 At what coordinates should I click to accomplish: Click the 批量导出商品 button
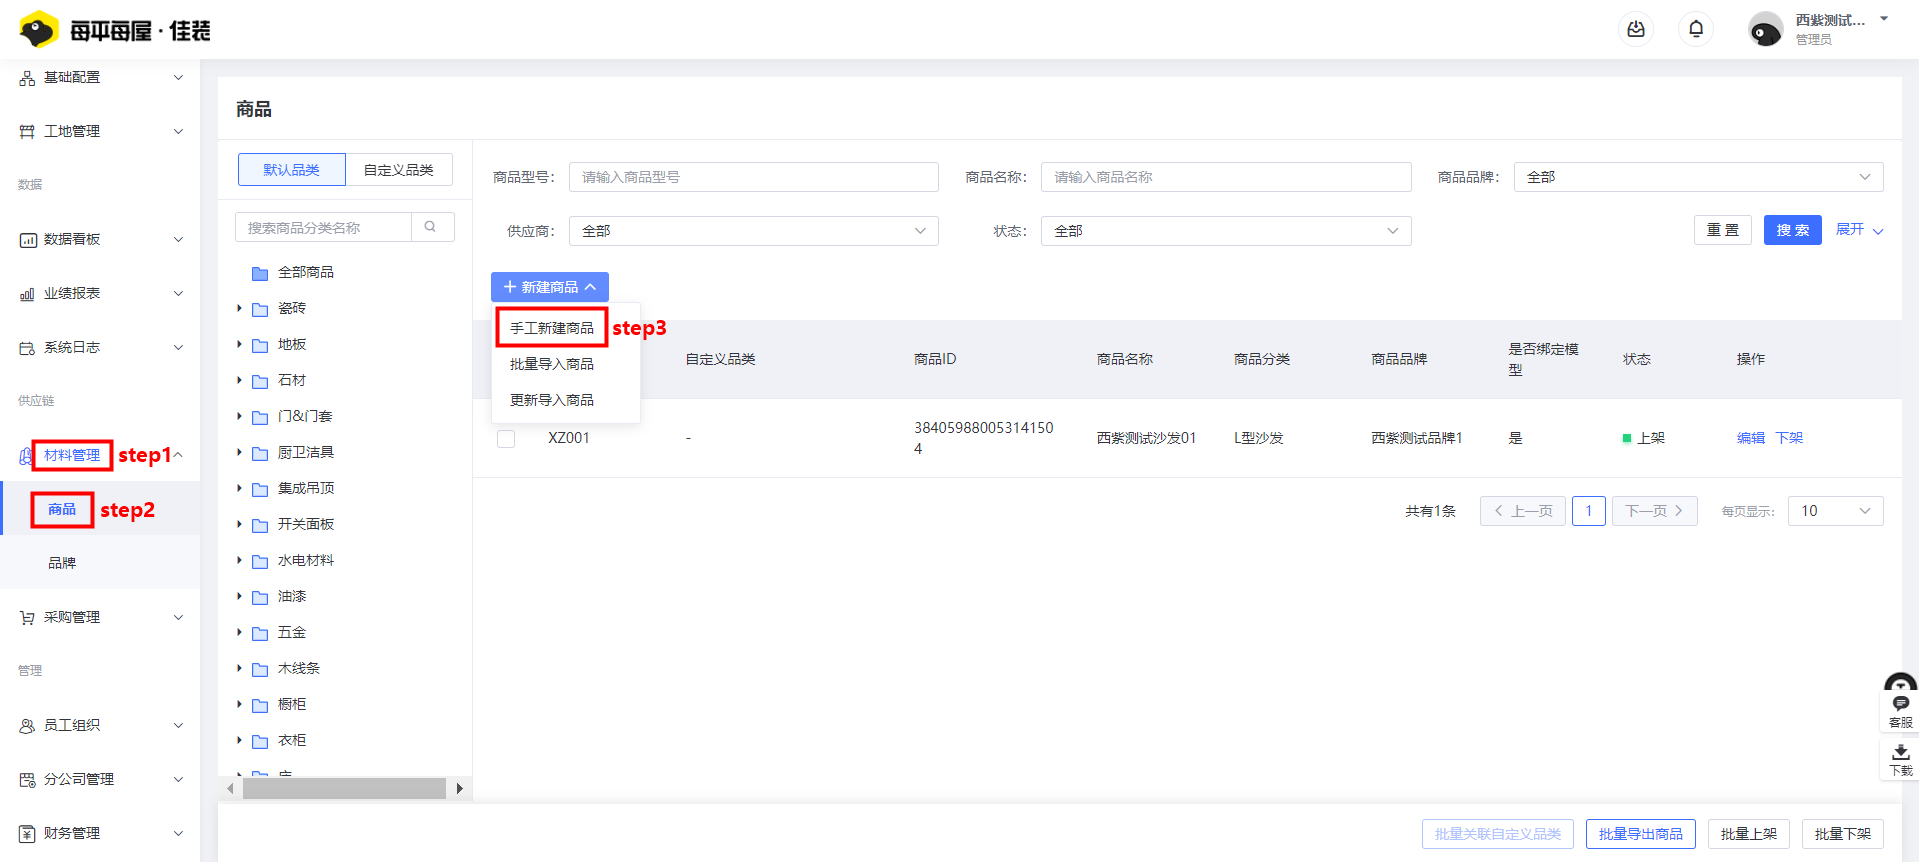click(x=1640, y=834)
